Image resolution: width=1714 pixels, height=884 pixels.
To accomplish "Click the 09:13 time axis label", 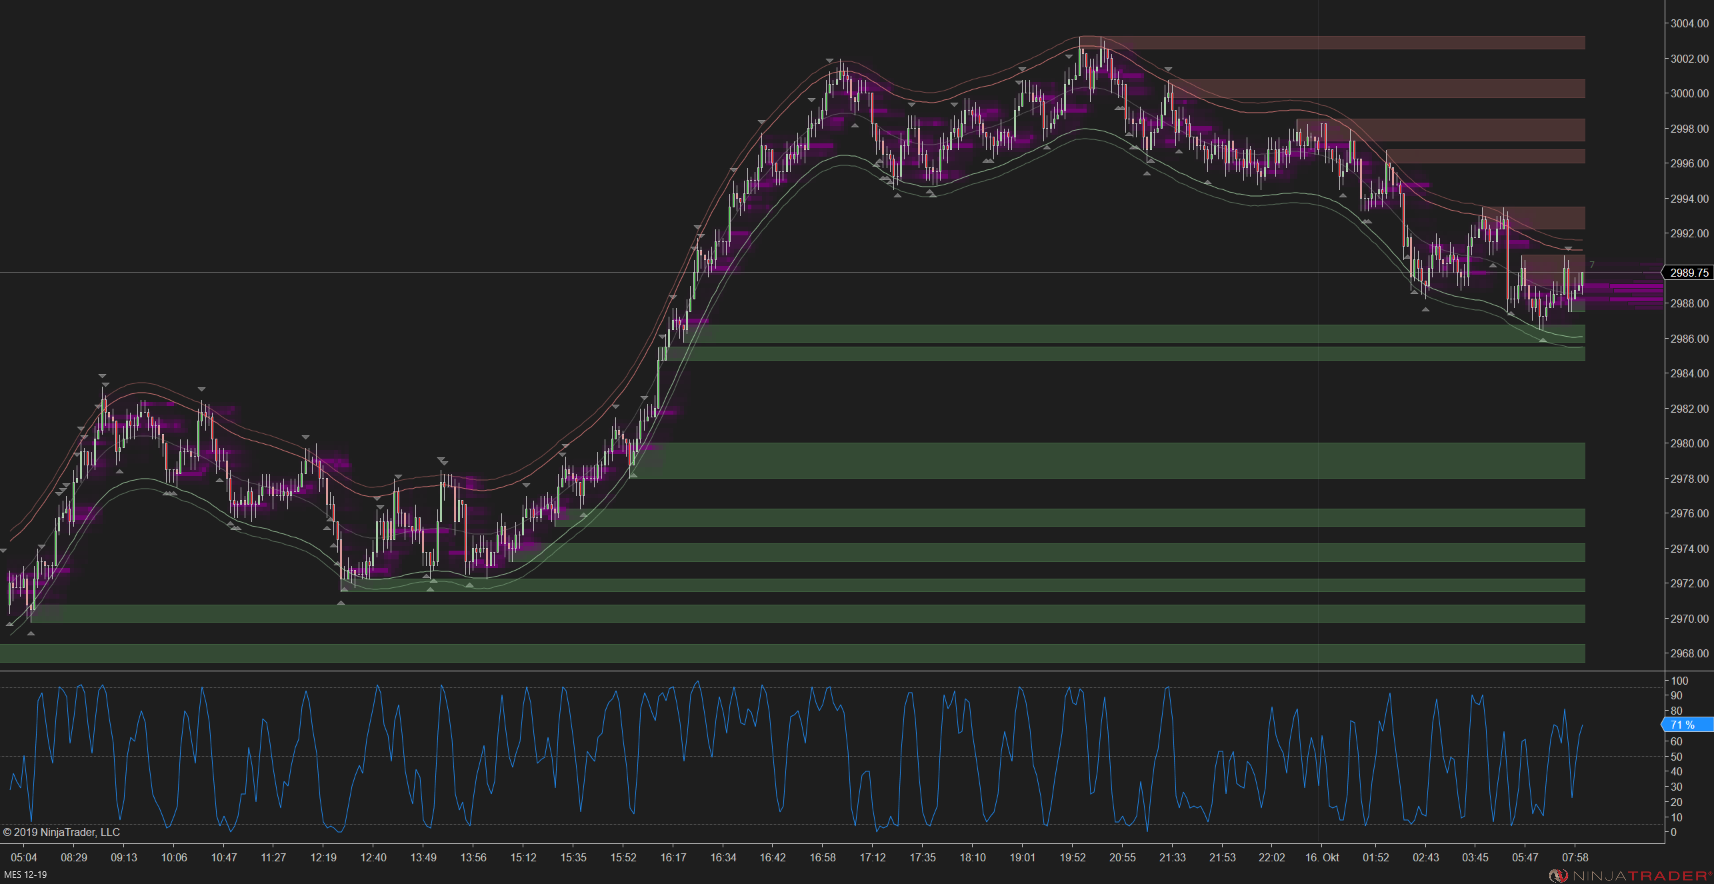I will [x=124, y=857].
